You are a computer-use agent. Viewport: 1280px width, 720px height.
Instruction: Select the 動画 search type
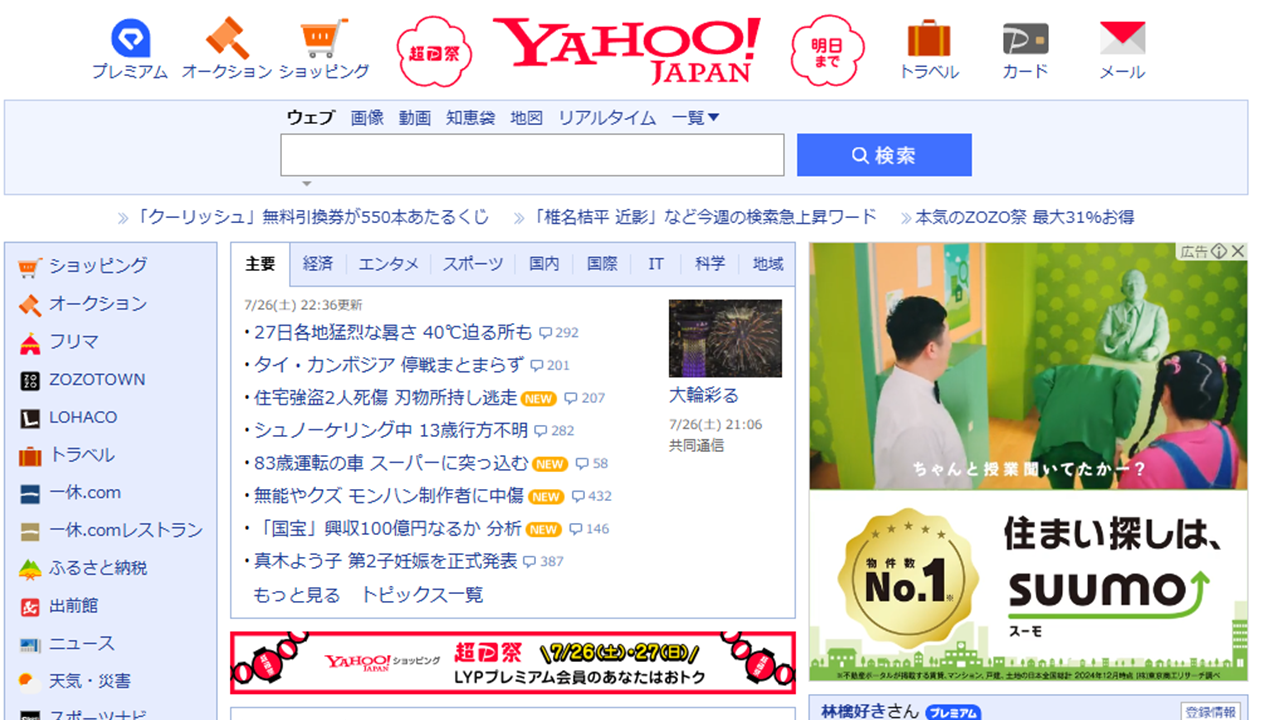tap(415, 118)
